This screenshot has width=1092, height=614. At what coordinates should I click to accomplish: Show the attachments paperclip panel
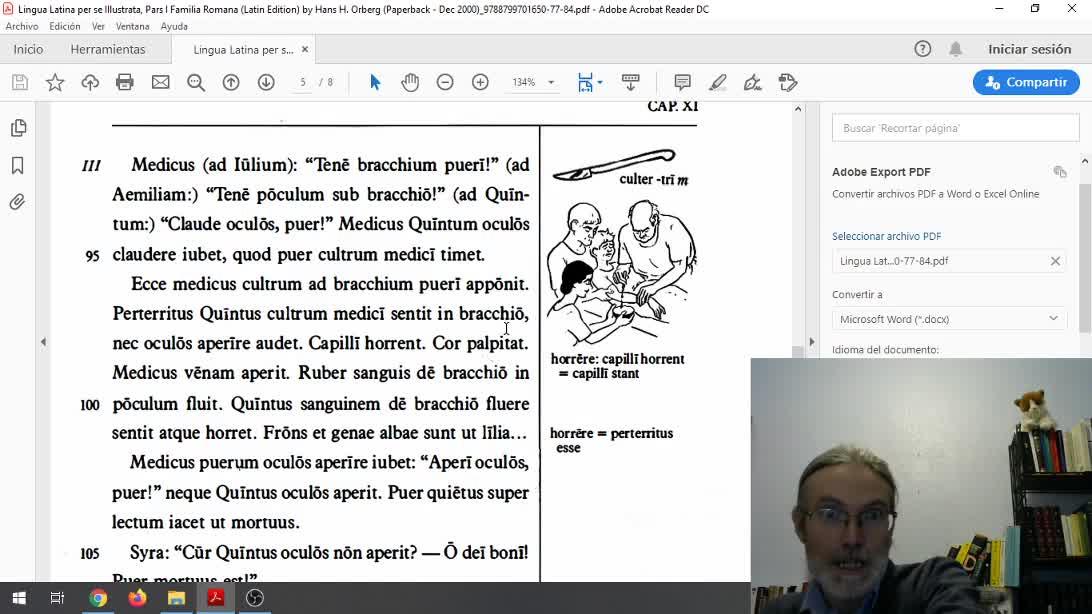coord(17,202)
